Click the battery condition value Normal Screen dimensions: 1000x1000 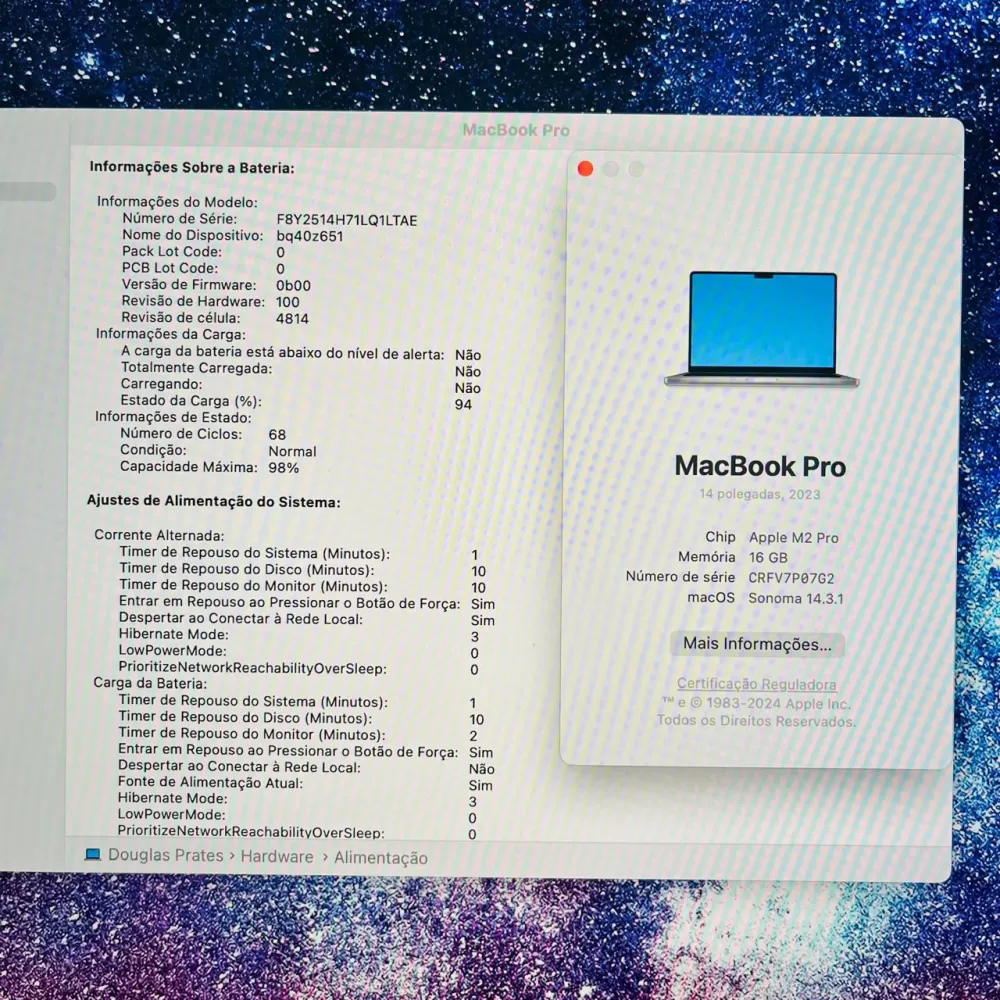[292, 452]
